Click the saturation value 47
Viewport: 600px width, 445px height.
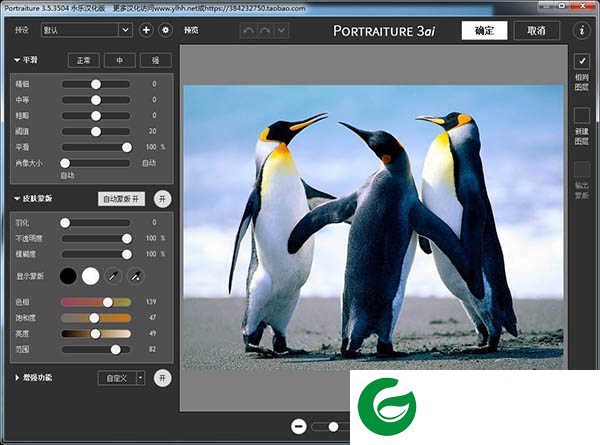(152, 318)
